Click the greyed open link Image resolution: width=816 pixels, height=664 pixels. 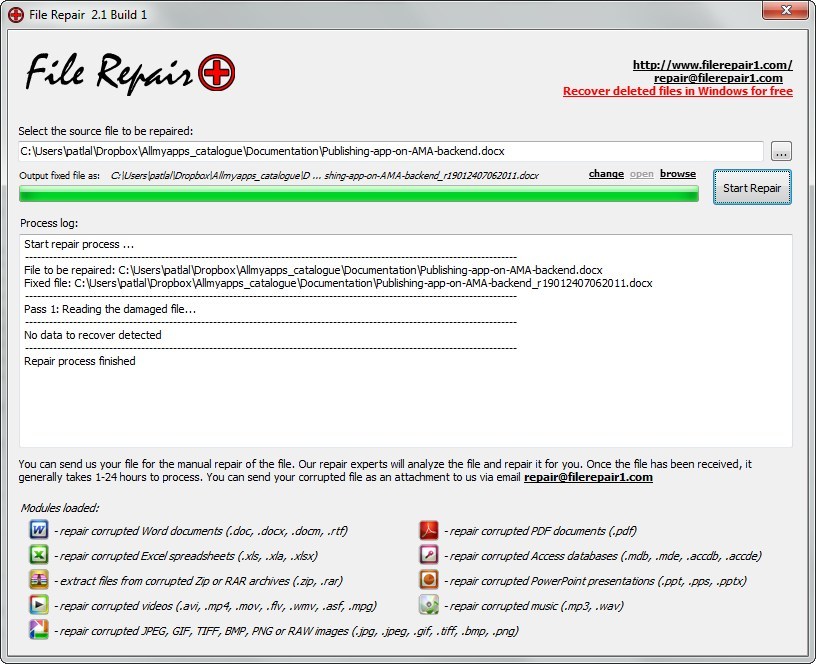click(x=642, y=174)
